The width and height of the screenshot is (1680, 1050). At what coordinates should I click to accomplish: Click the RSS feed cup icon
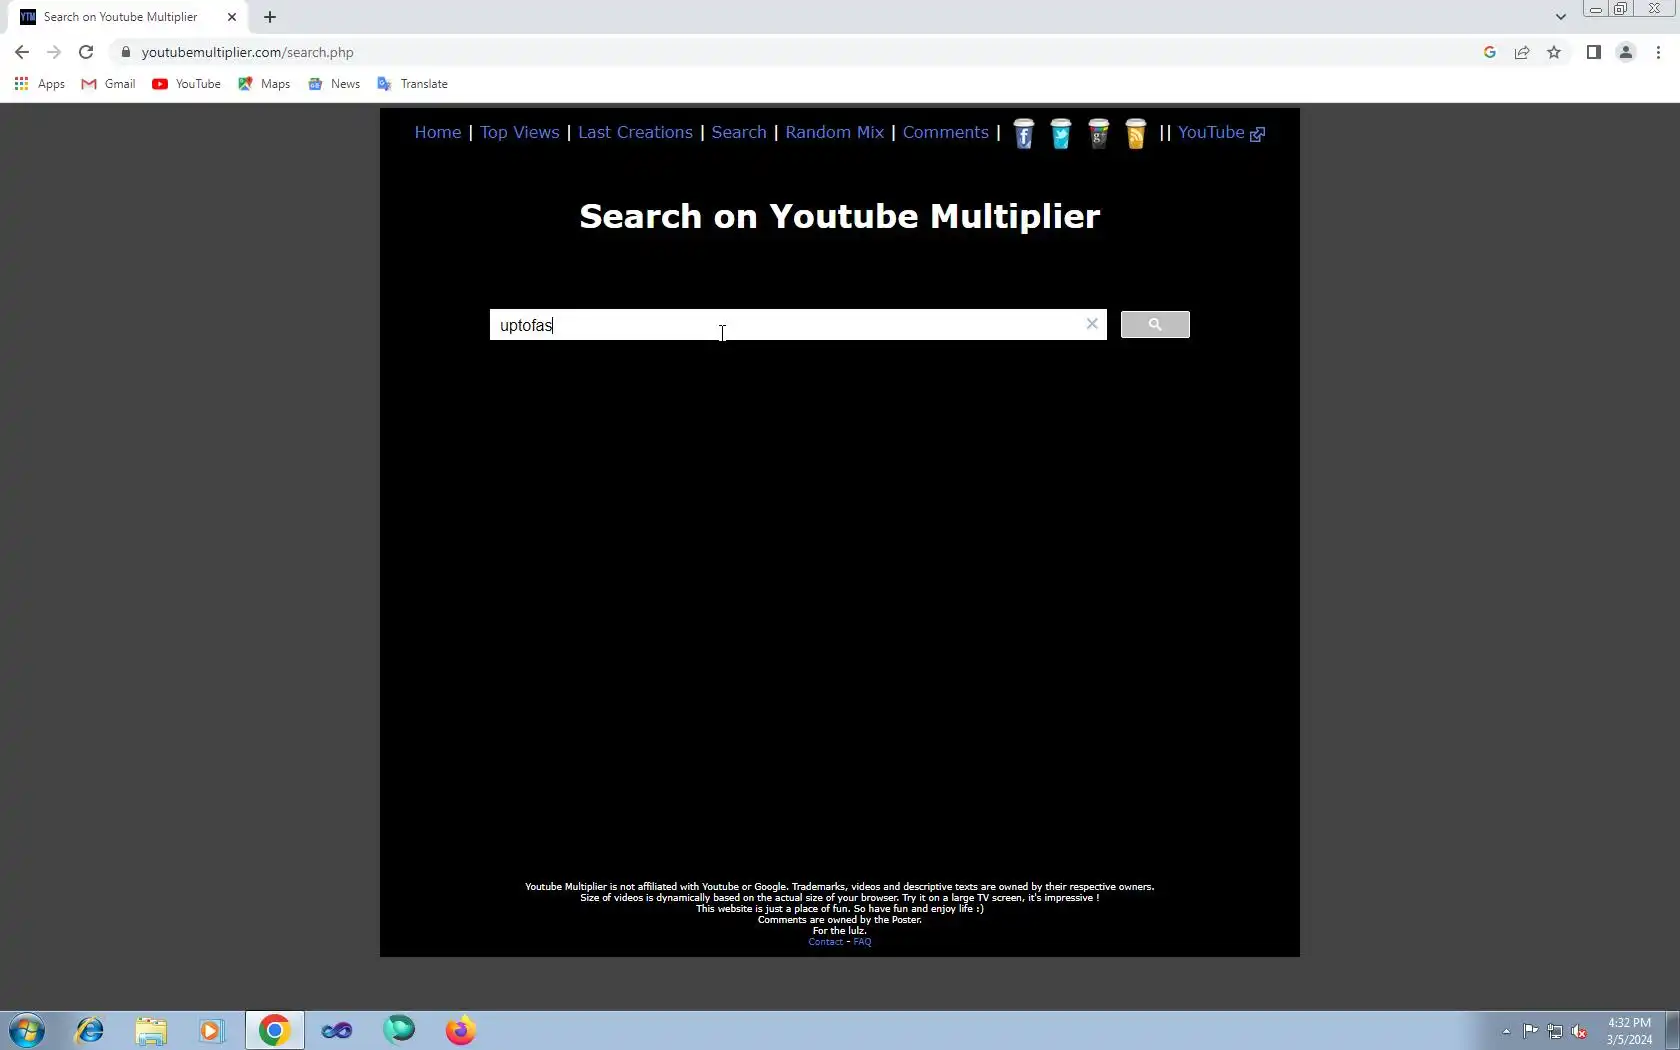tap(1136, 133)
